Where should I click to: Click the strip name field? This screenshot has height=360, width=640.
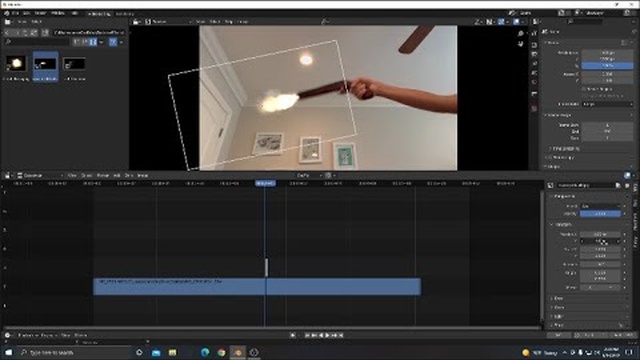[585, 185]
